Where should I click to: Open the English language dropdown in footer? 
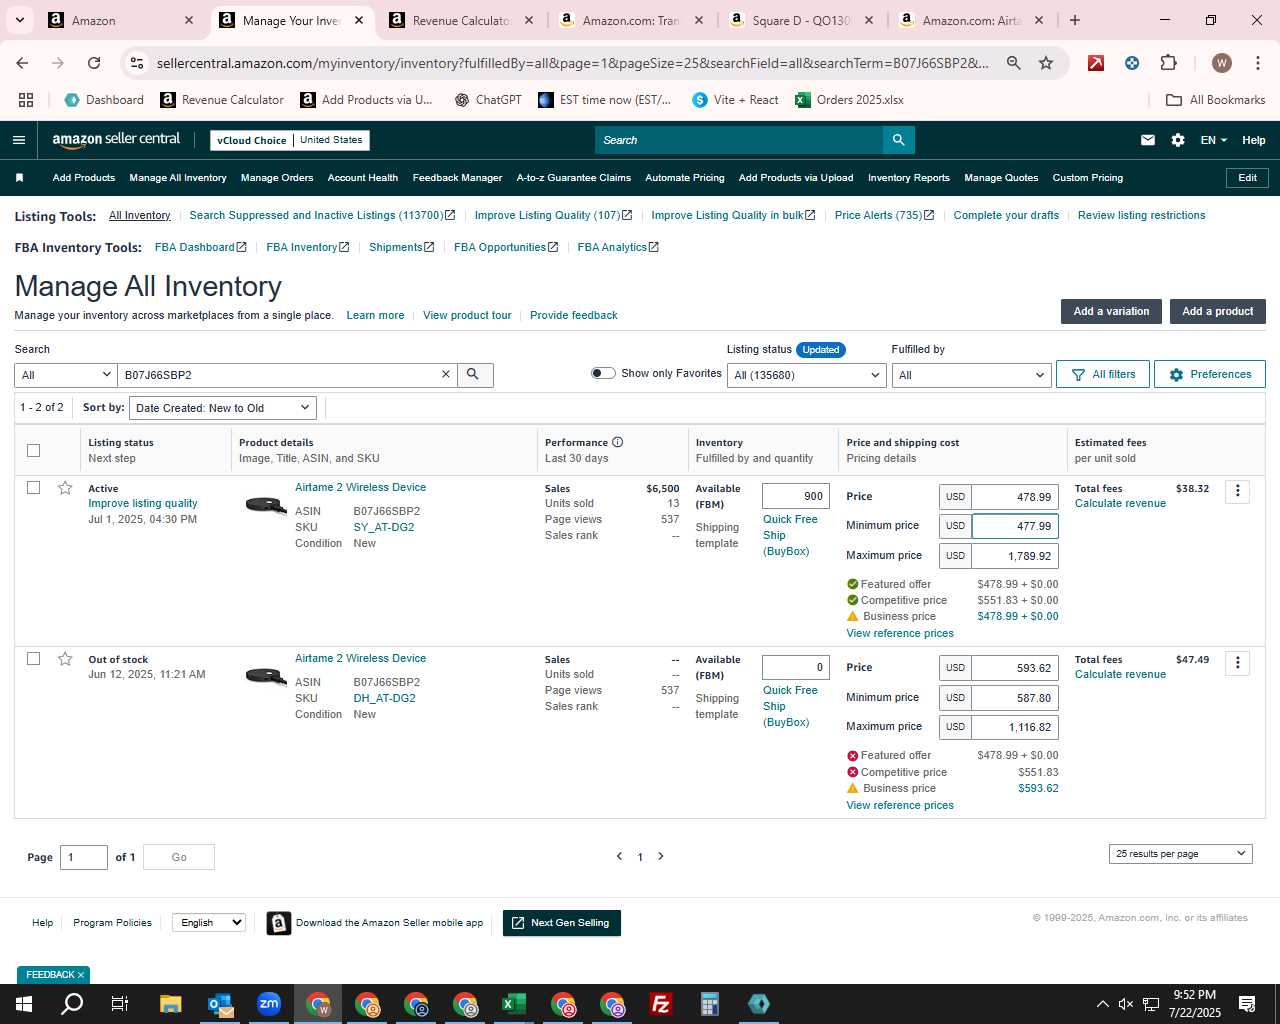[x=209, y=922]
